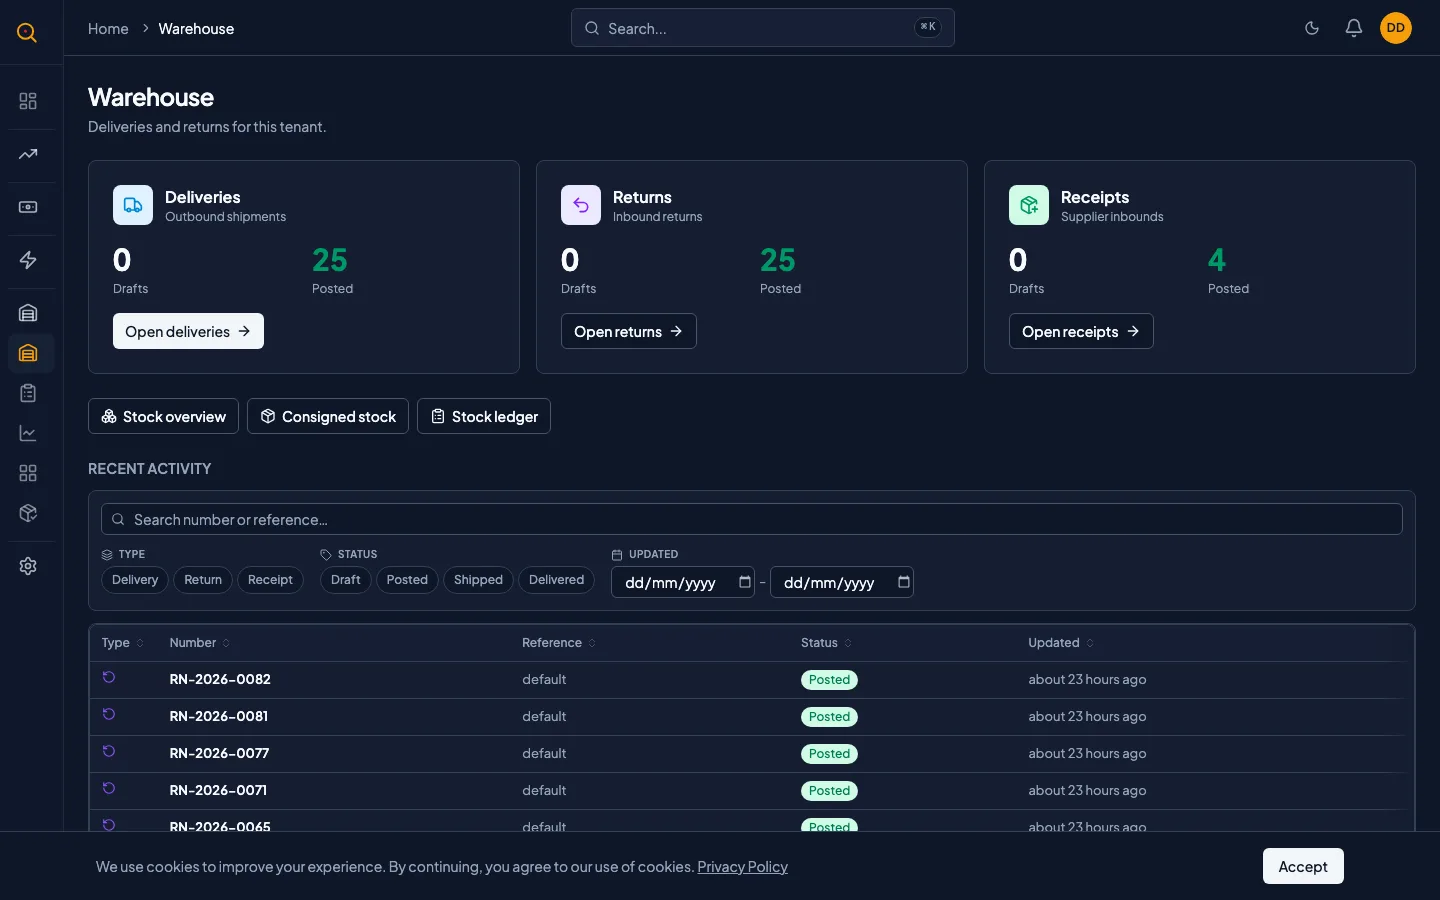Viewport: 1440px width, 900px height.
Task: Open the trending chart icon in the sidebar
Action: [28, 154]
